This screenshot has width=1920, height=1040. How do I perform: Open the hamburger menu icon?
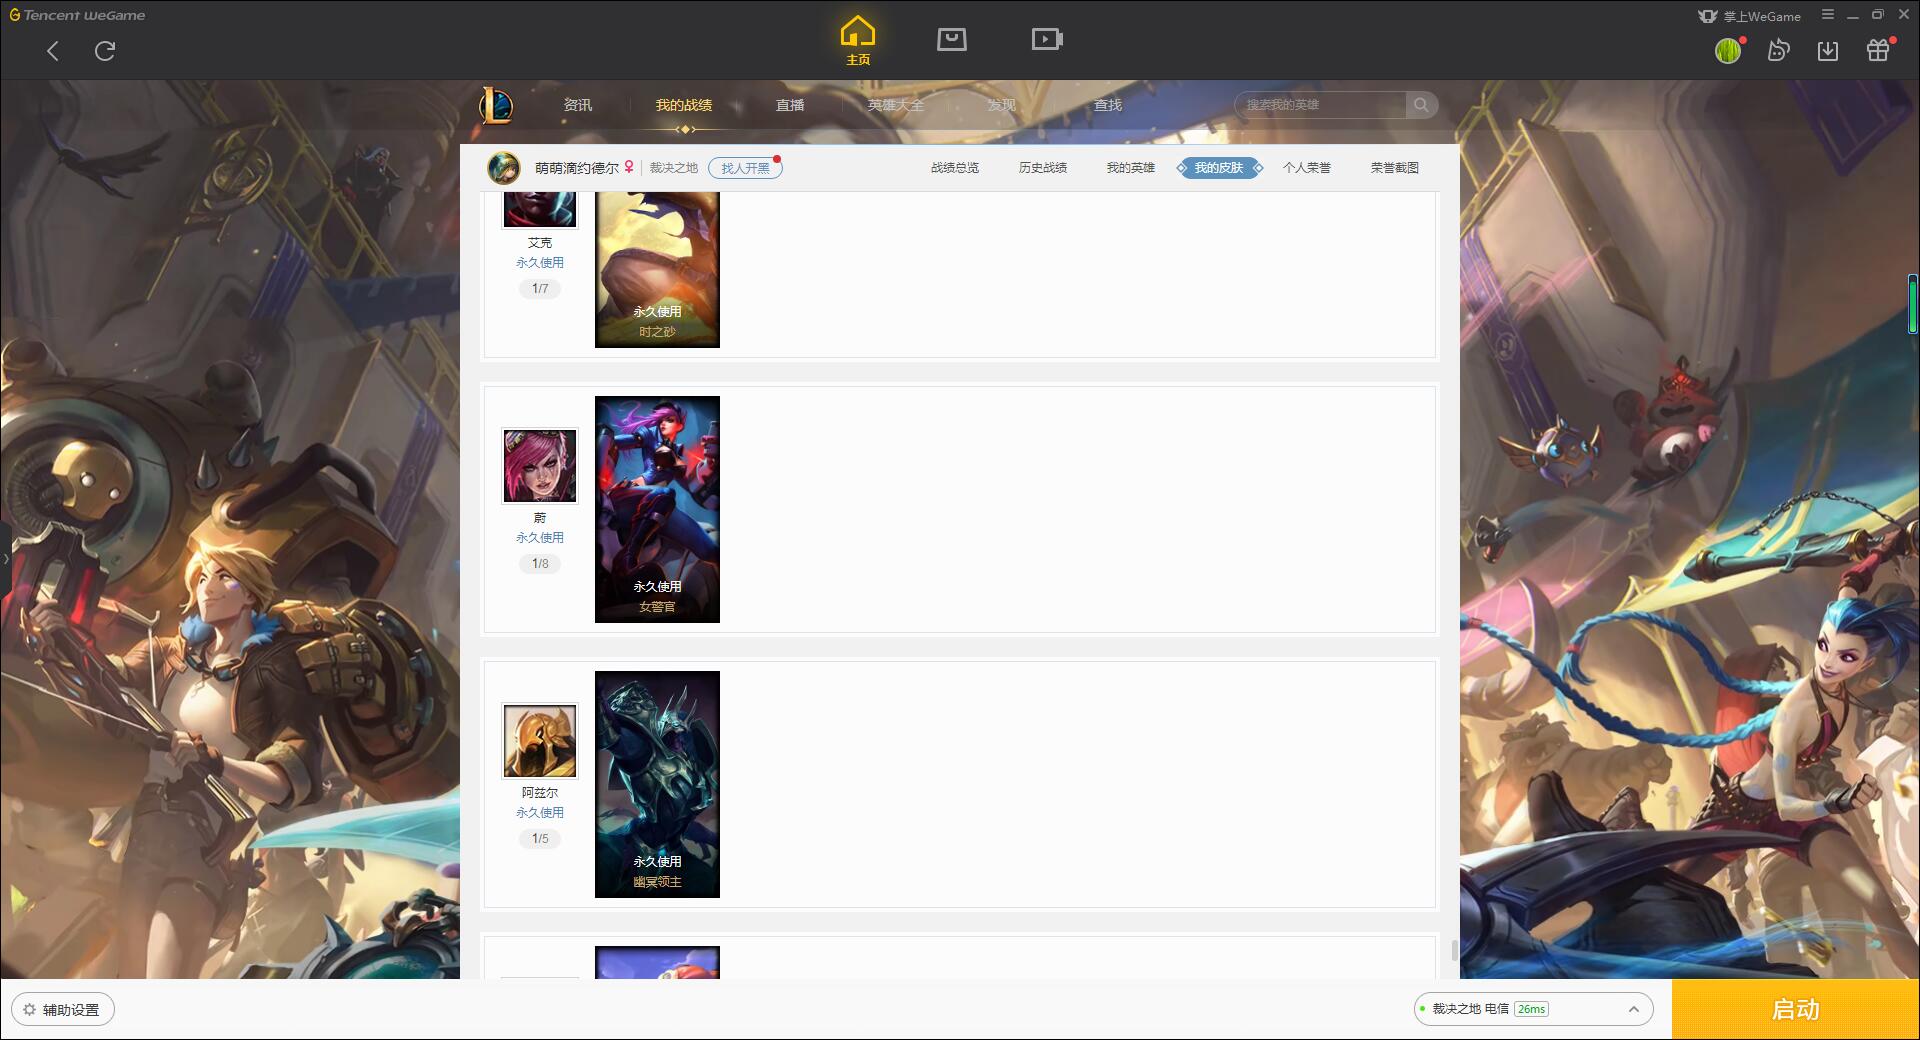click(x=1828, y=15)
